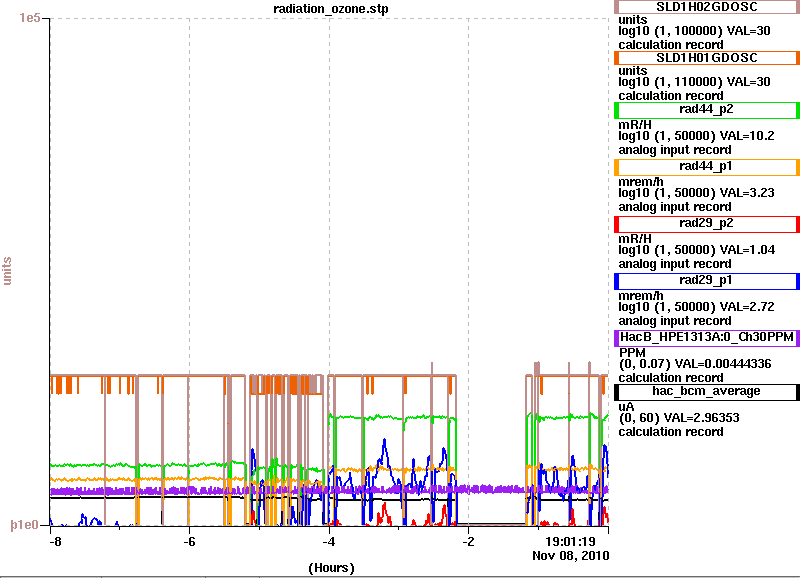Click the (Hours) x-axis label
The image size is (800, 578).
pyautogui.click(x=331, y=568)
